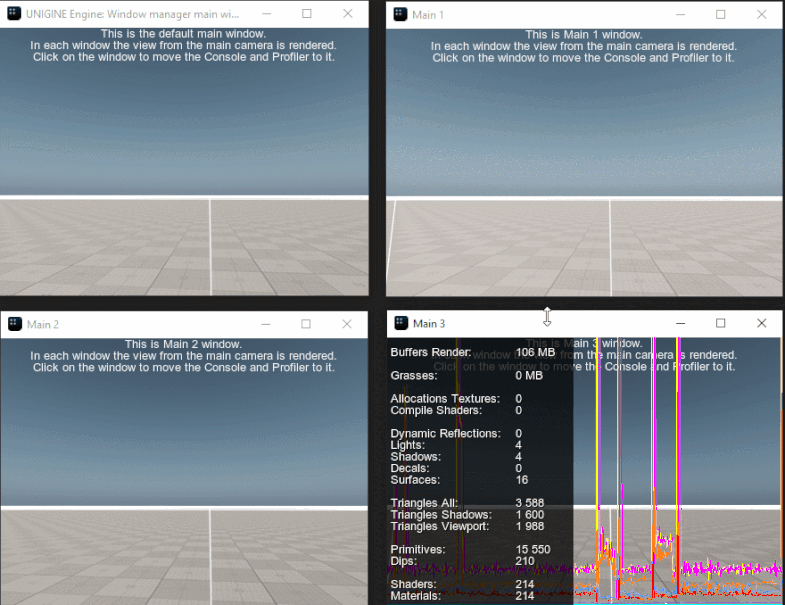The image size is (785, 605).
Task: Minimize the UNIGINE Engine default main window
Action: pyautogui.click(x=266, y=14)
